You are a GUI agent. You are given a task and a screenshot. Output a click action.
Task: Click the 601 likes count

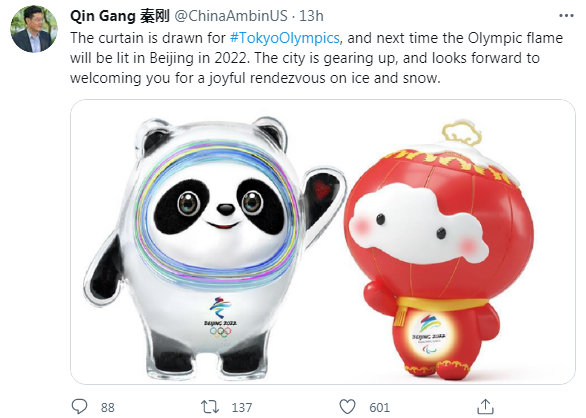point(379,407)
